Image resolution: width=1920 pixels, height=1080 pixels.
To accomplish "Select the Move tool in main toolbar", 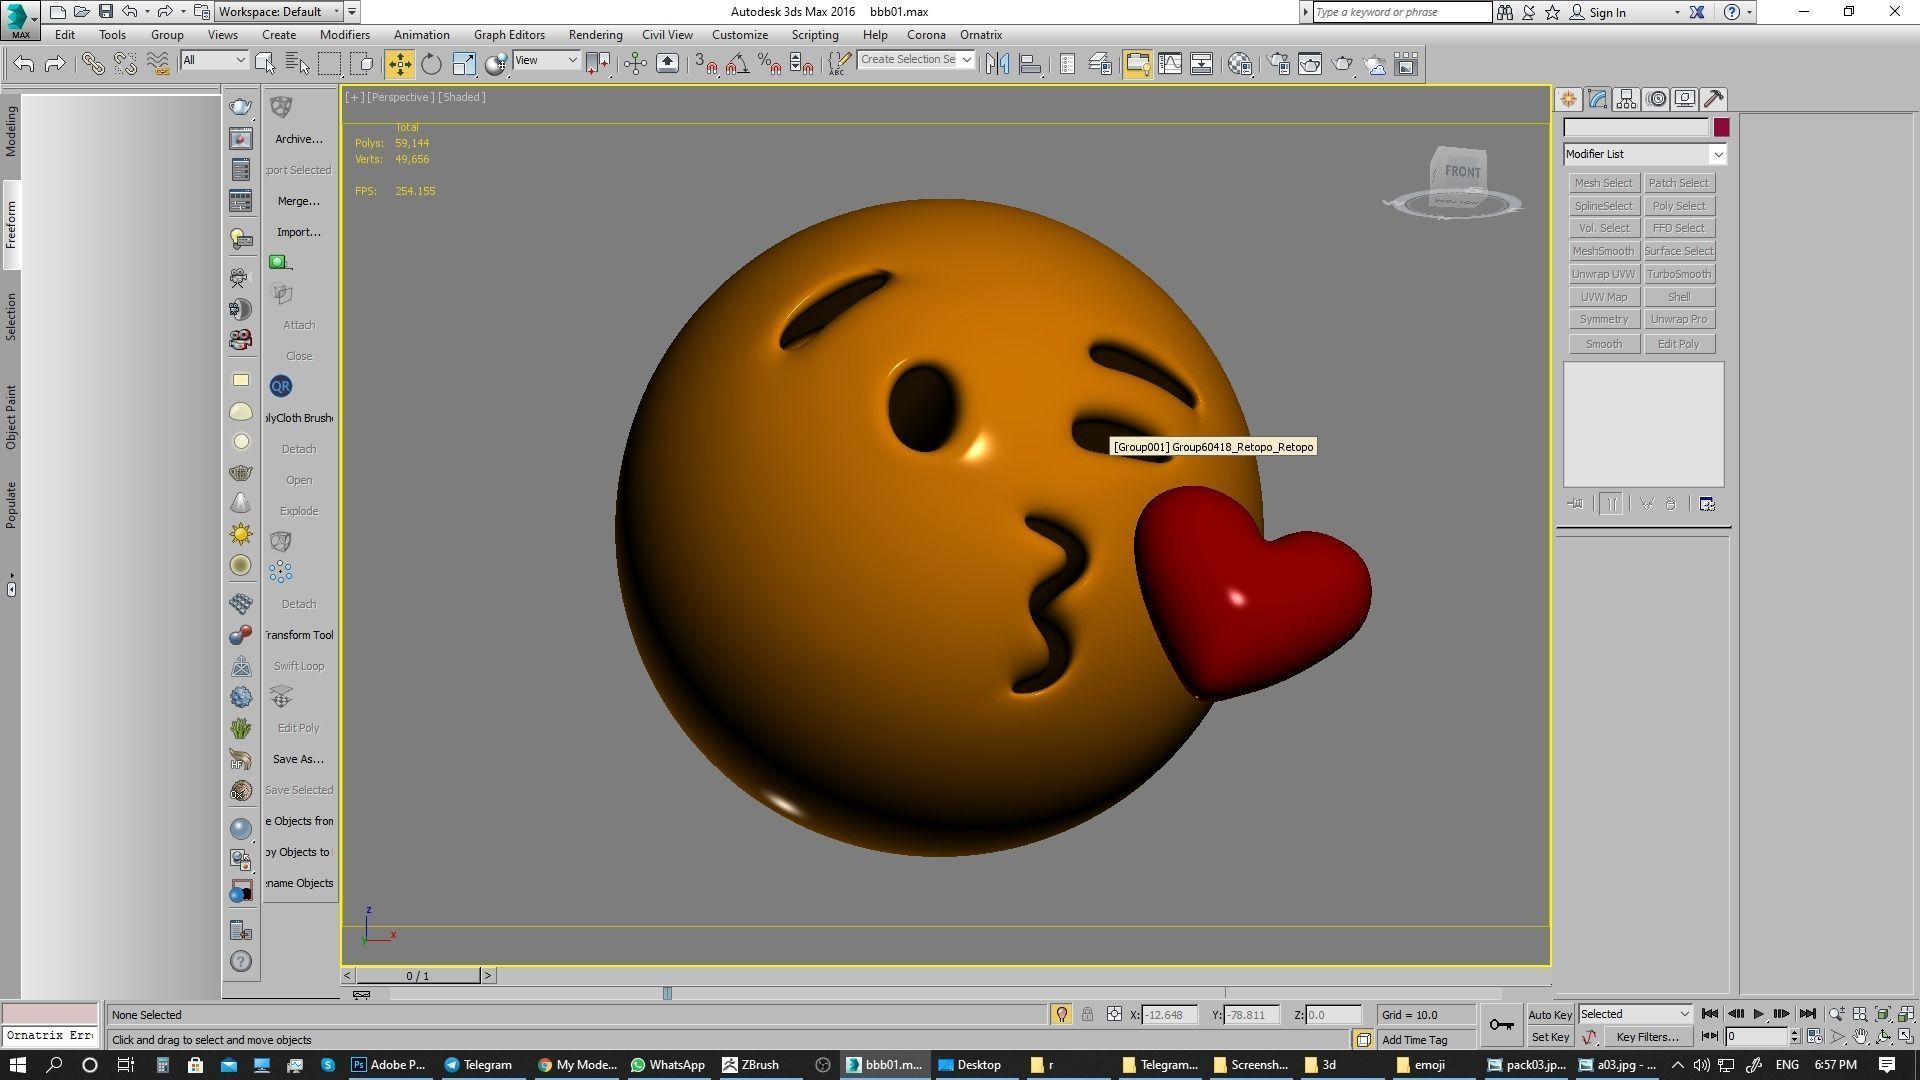I will pos(399,64).
